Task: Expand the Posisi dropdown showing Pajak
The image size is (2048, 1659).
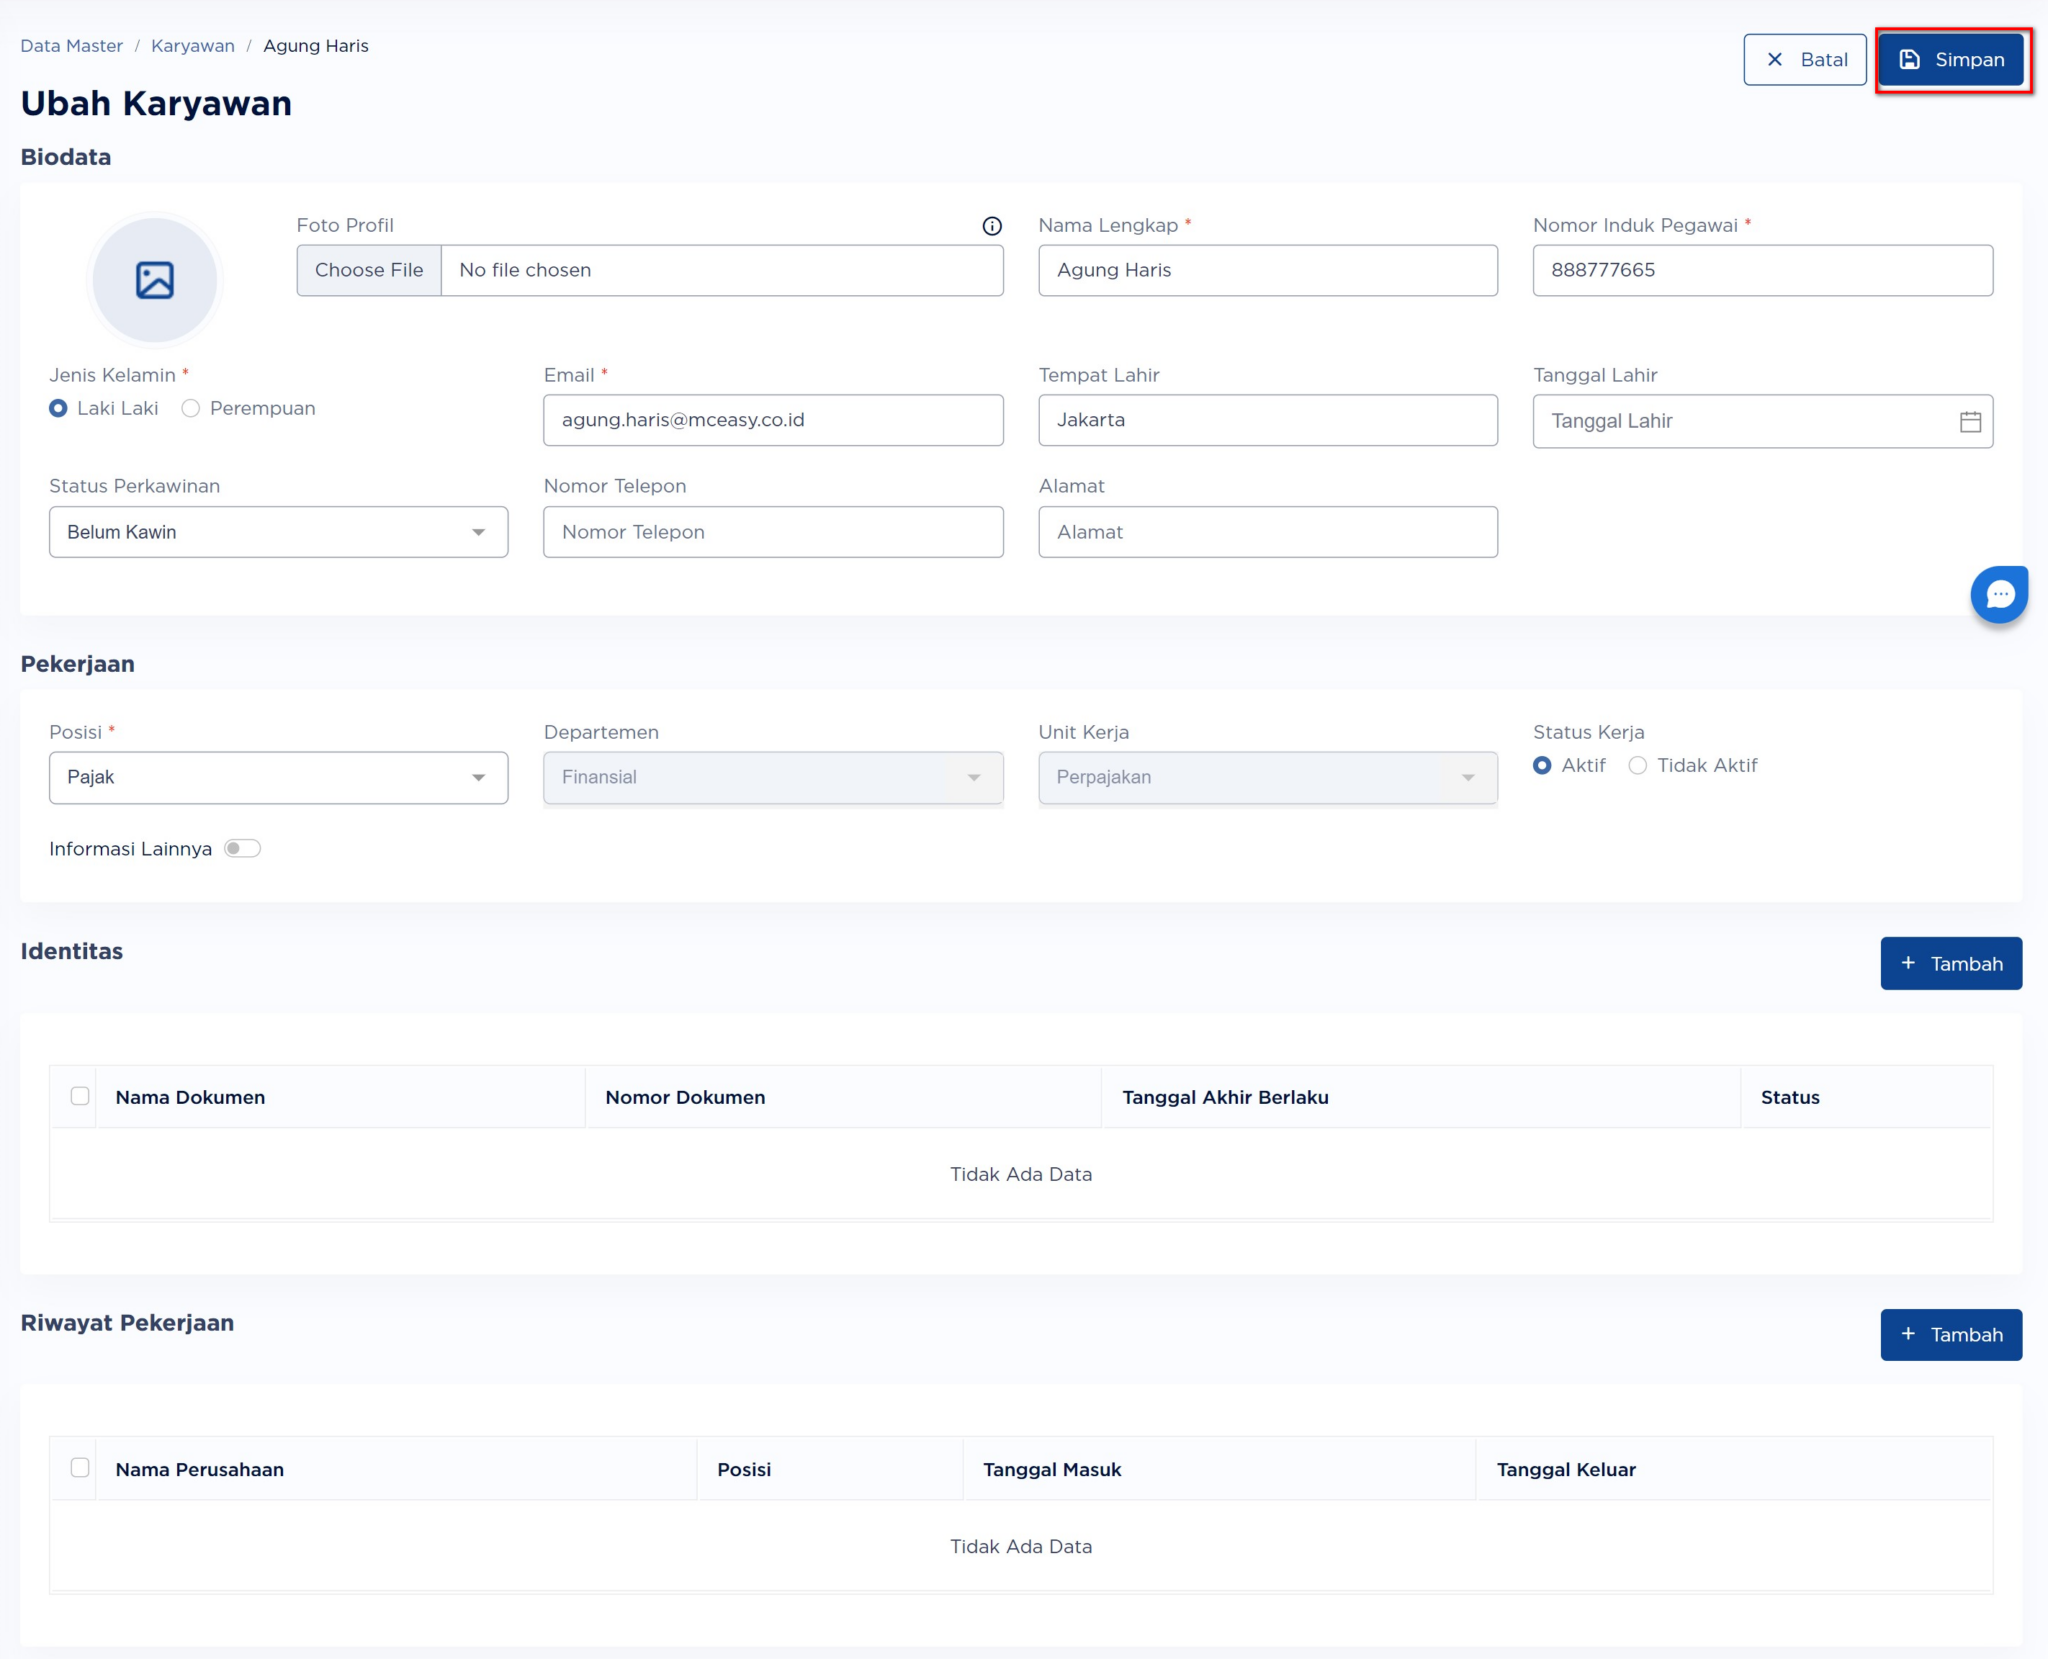Action: point(278,777)
